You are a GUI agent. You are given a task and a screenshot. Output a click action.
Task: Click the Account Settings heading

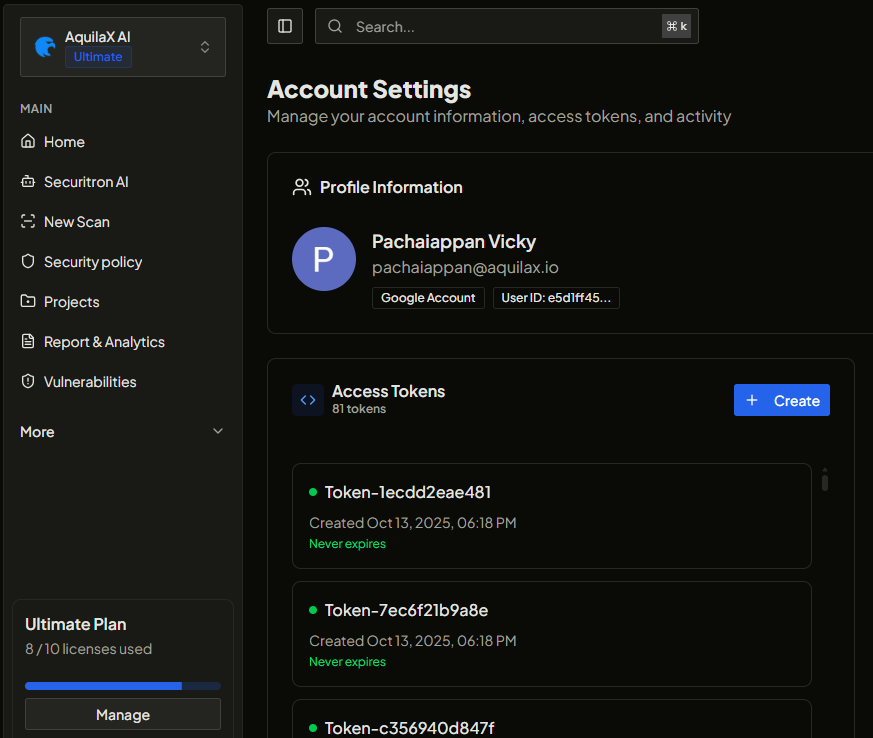tap(369, 90)
